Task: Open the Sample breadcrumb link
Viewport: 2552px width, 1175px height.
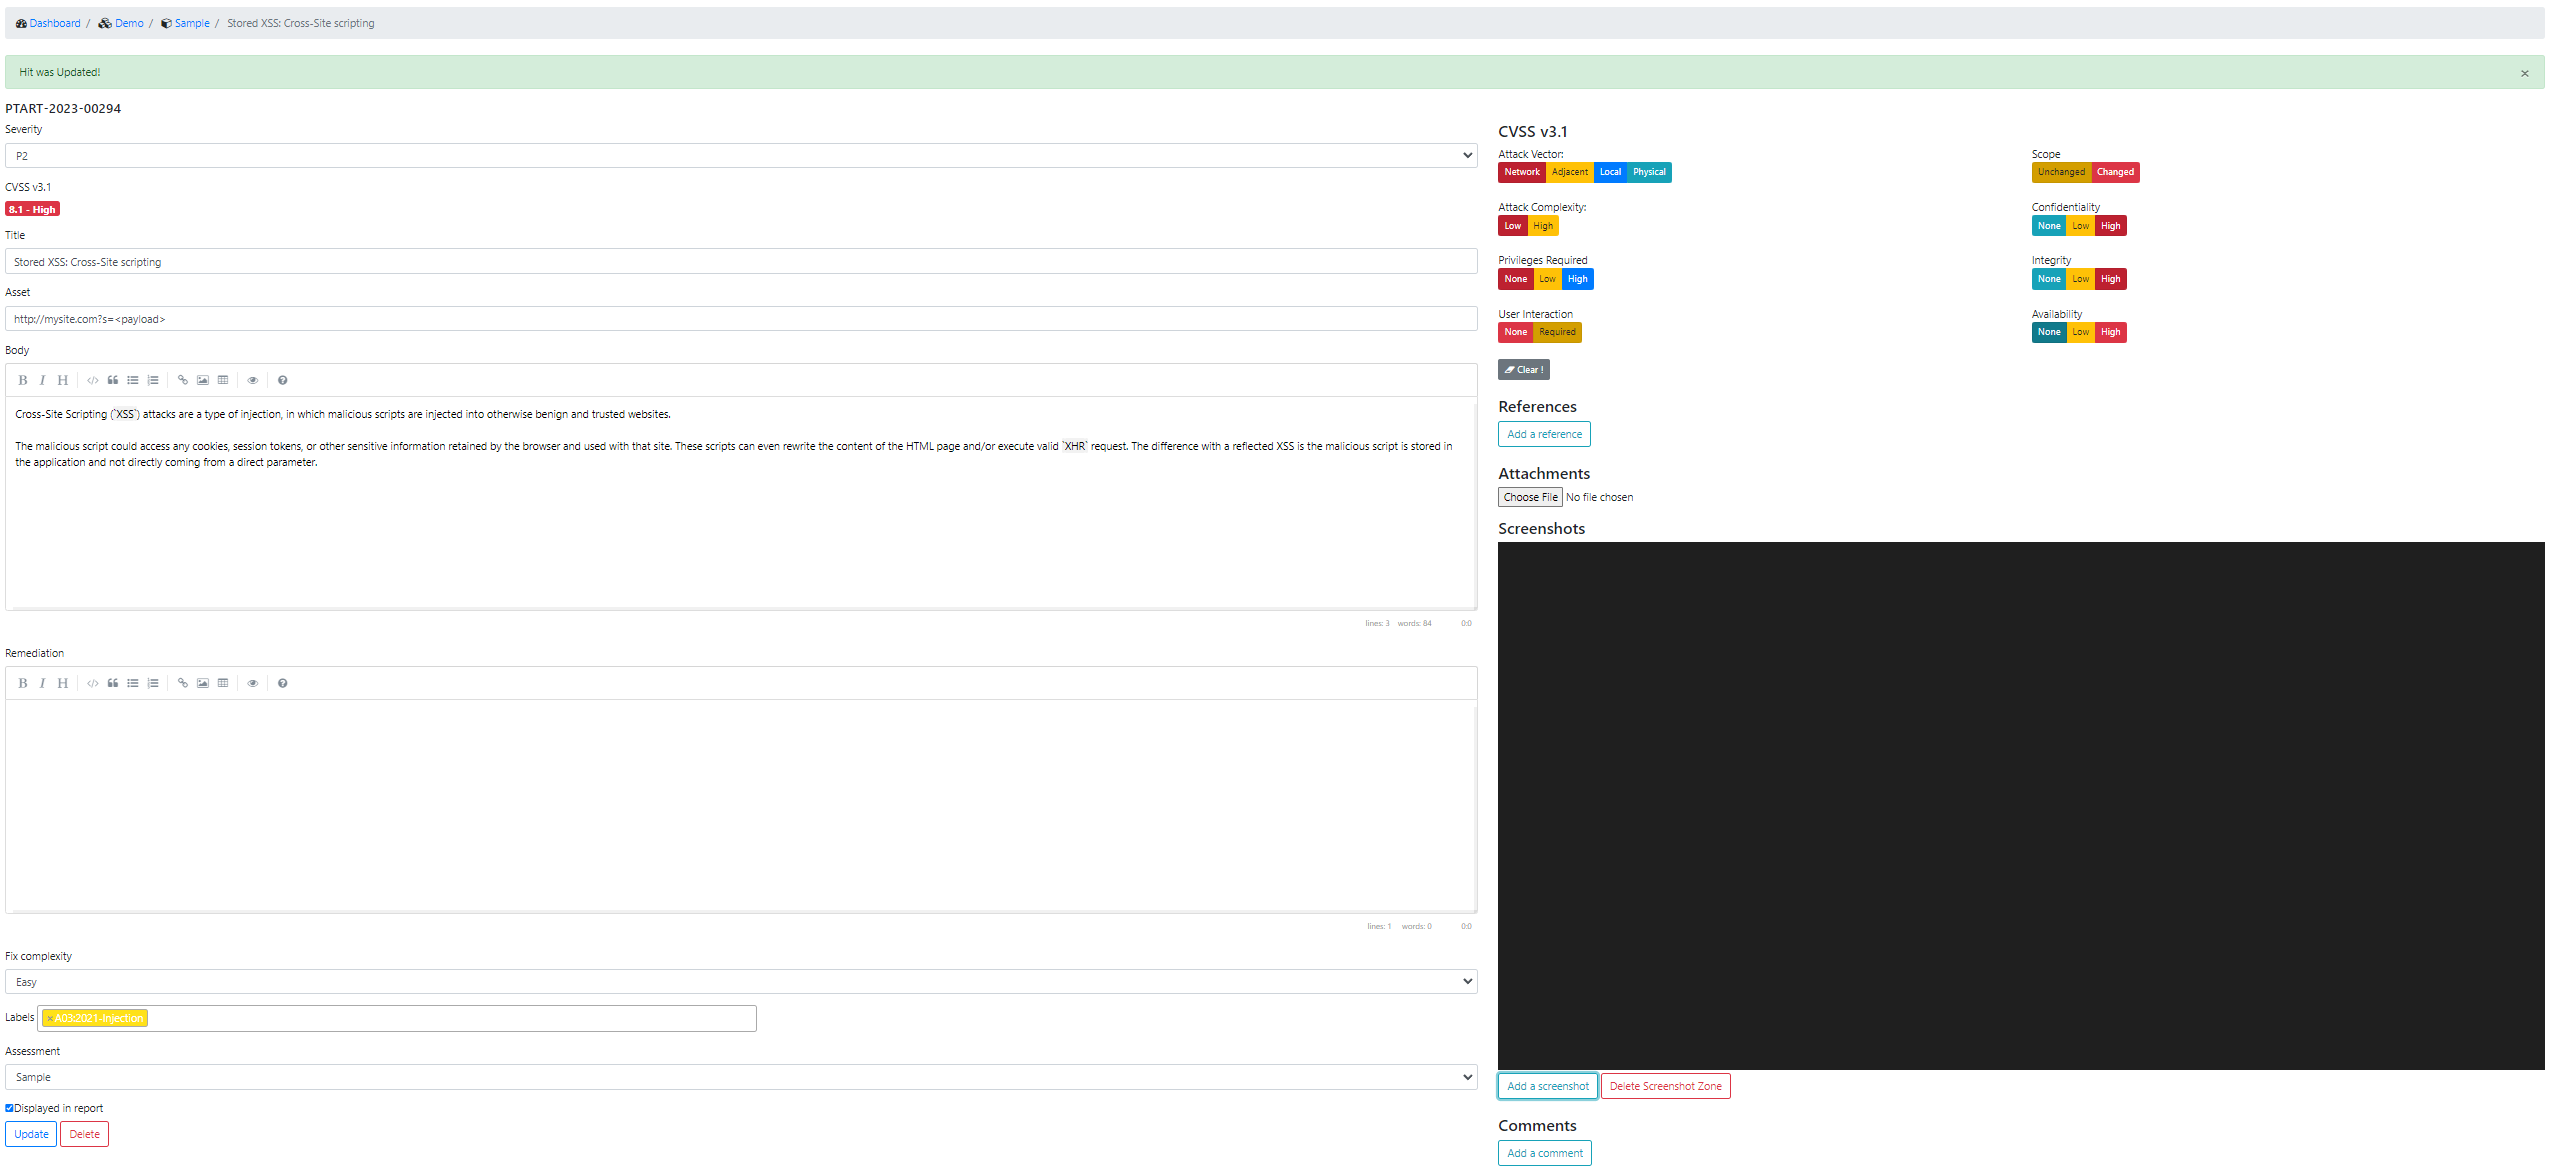Action: tap(191, 23)
